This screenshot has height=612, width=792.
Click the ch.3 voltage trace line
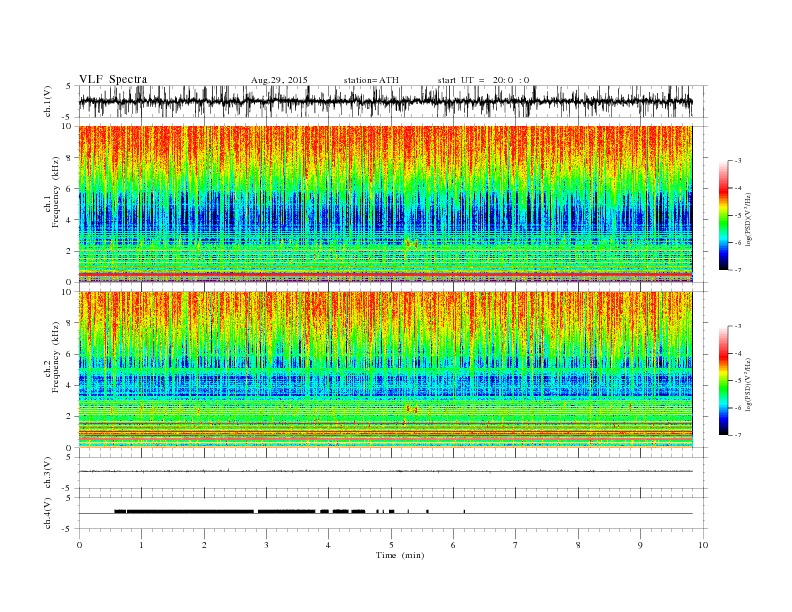click(x=385, y=471)
